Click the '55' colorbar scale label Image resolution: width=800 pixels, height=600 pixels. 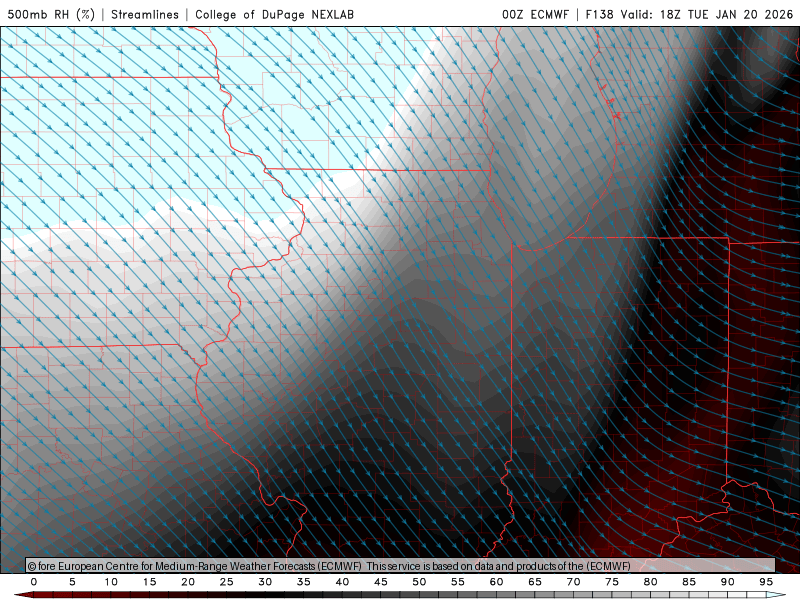(x=458, y=582)
